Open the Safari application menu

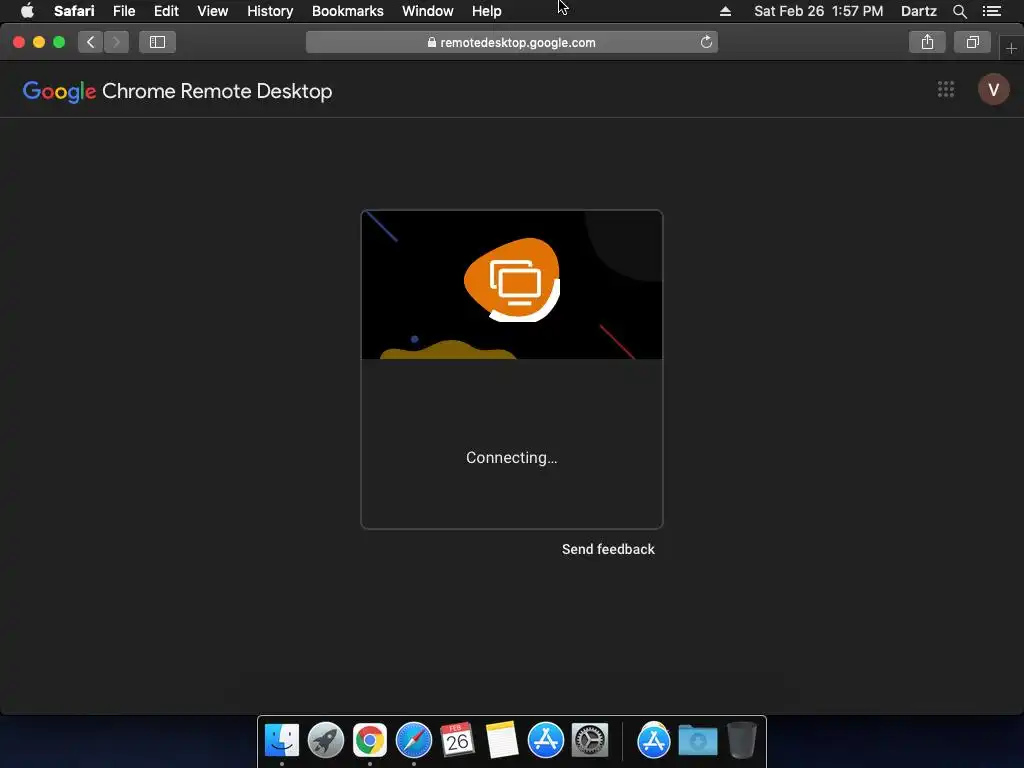click(x=74, y=11)
